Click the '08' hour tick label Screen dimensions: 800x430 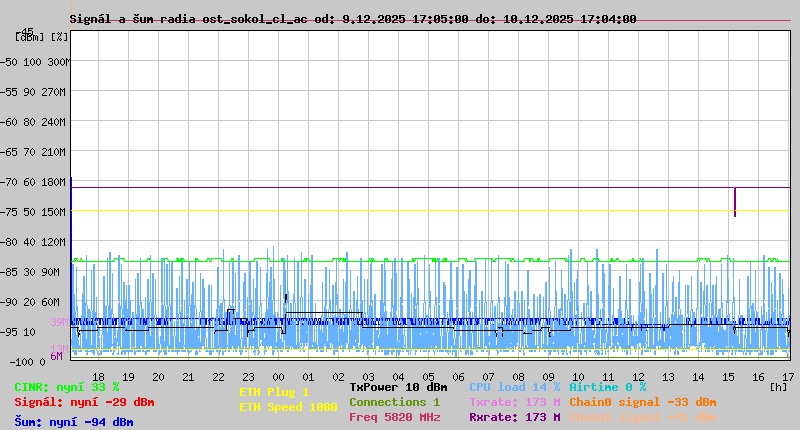tap(518, 377)
